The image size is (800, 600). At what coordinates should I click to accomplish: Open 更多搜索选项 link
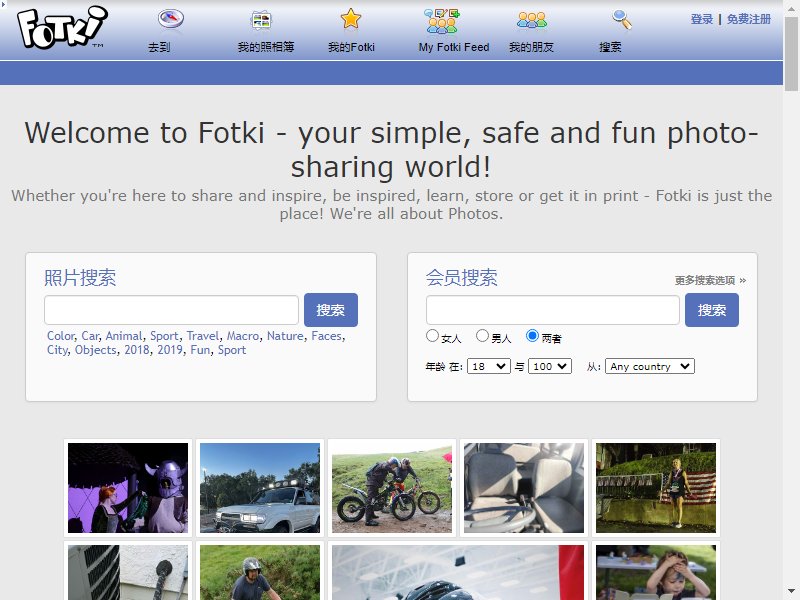[710, 280]
